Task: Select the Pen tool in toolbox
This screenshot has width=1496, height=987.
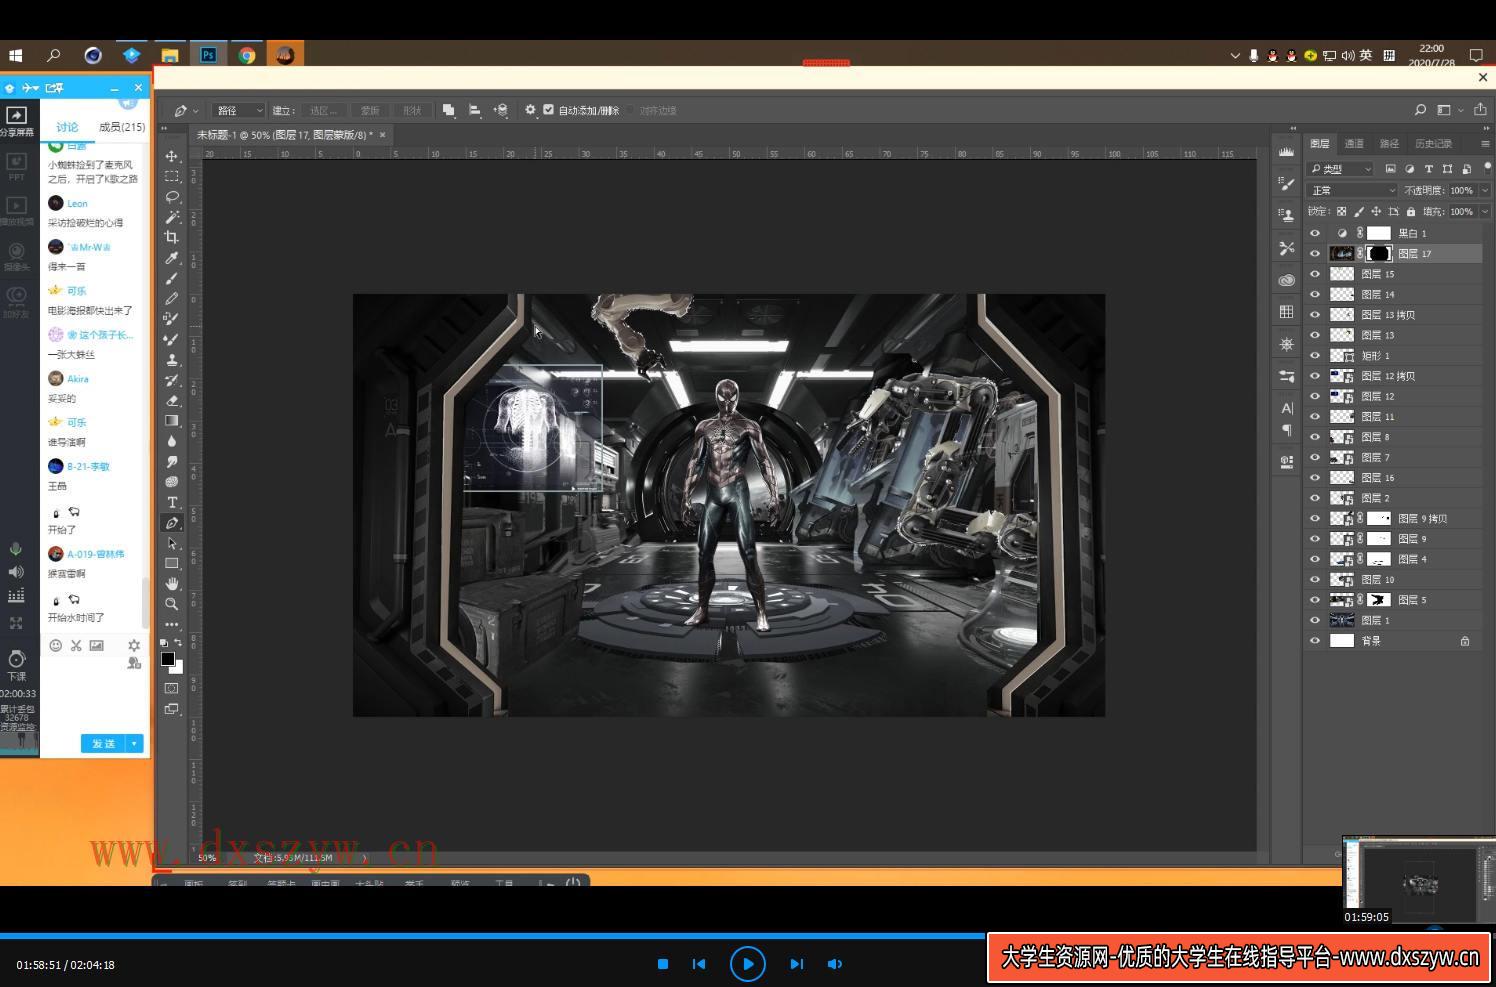Action: point(172,523)
